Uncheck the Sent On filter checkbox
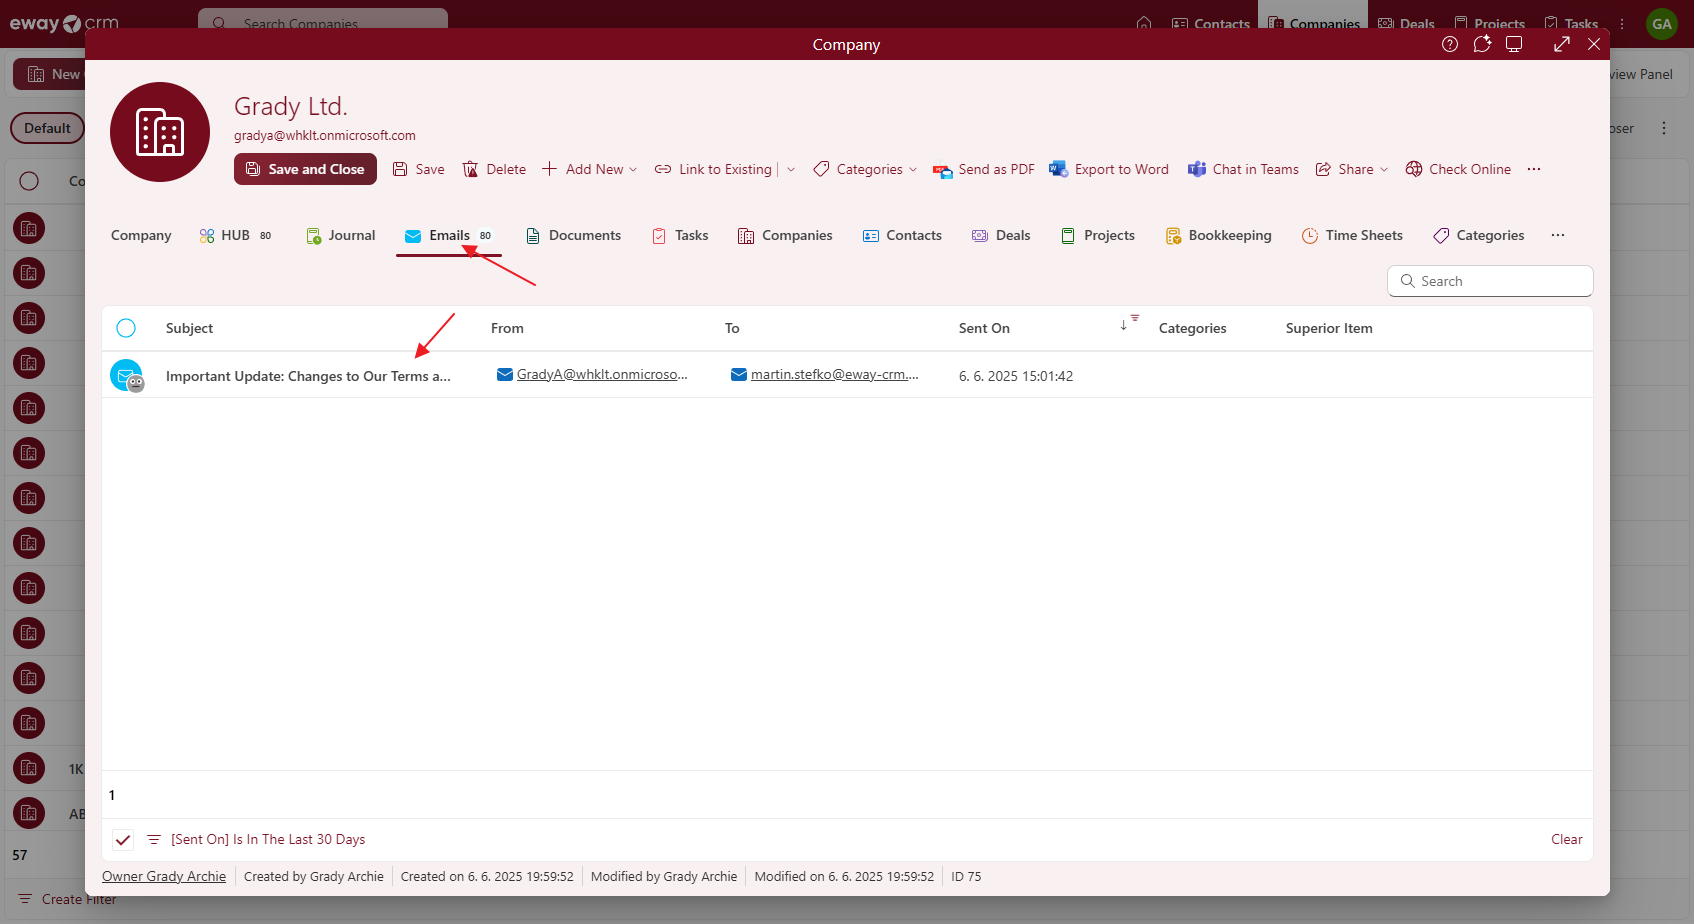This screenshot has height=924, width=1694. click(x=123, y=840)
